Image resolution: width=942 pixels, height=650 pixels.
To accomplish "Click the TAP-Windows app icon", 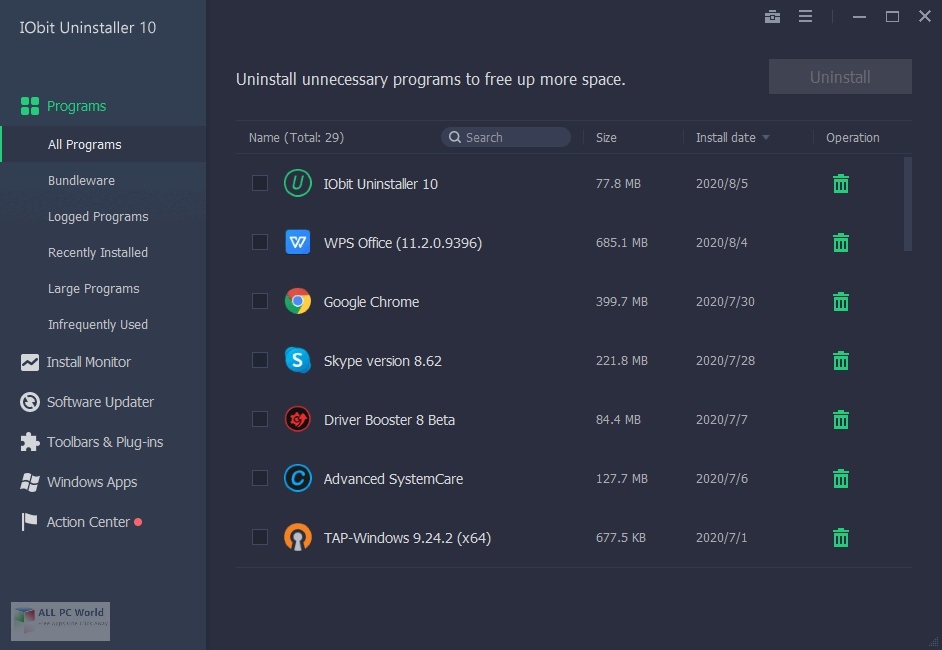I will click(x=297, y=537).
